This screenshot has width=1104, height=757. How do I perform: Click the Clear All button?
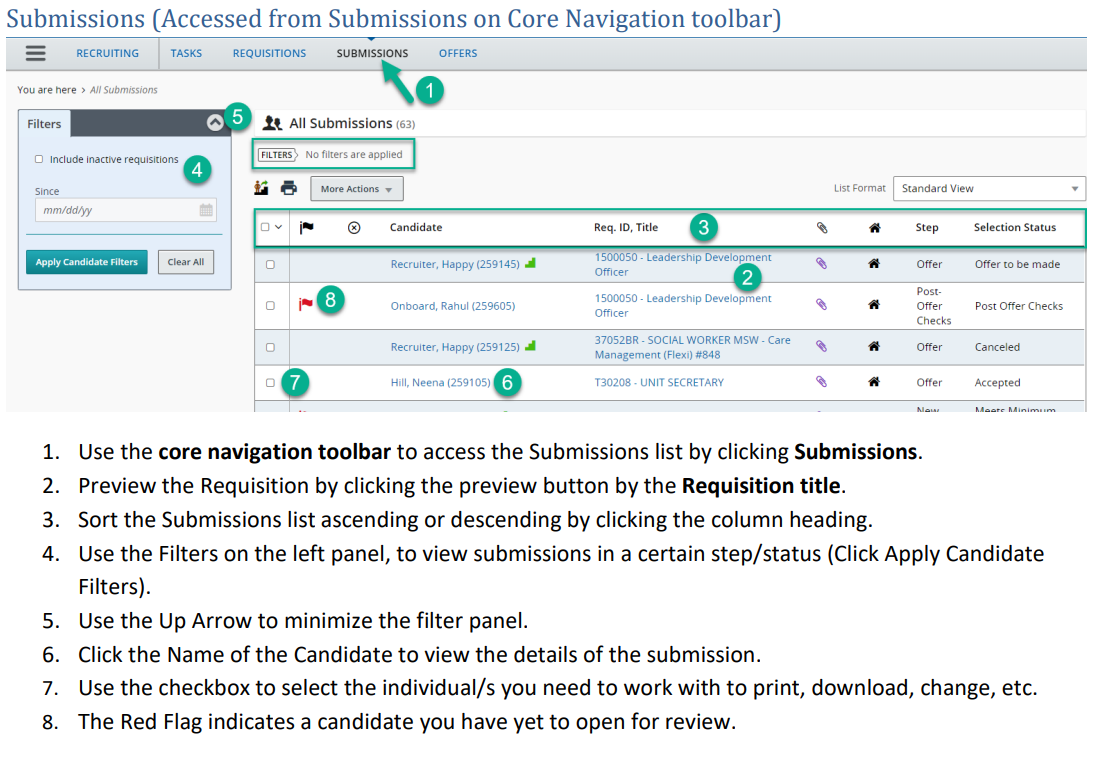[186, 262]
